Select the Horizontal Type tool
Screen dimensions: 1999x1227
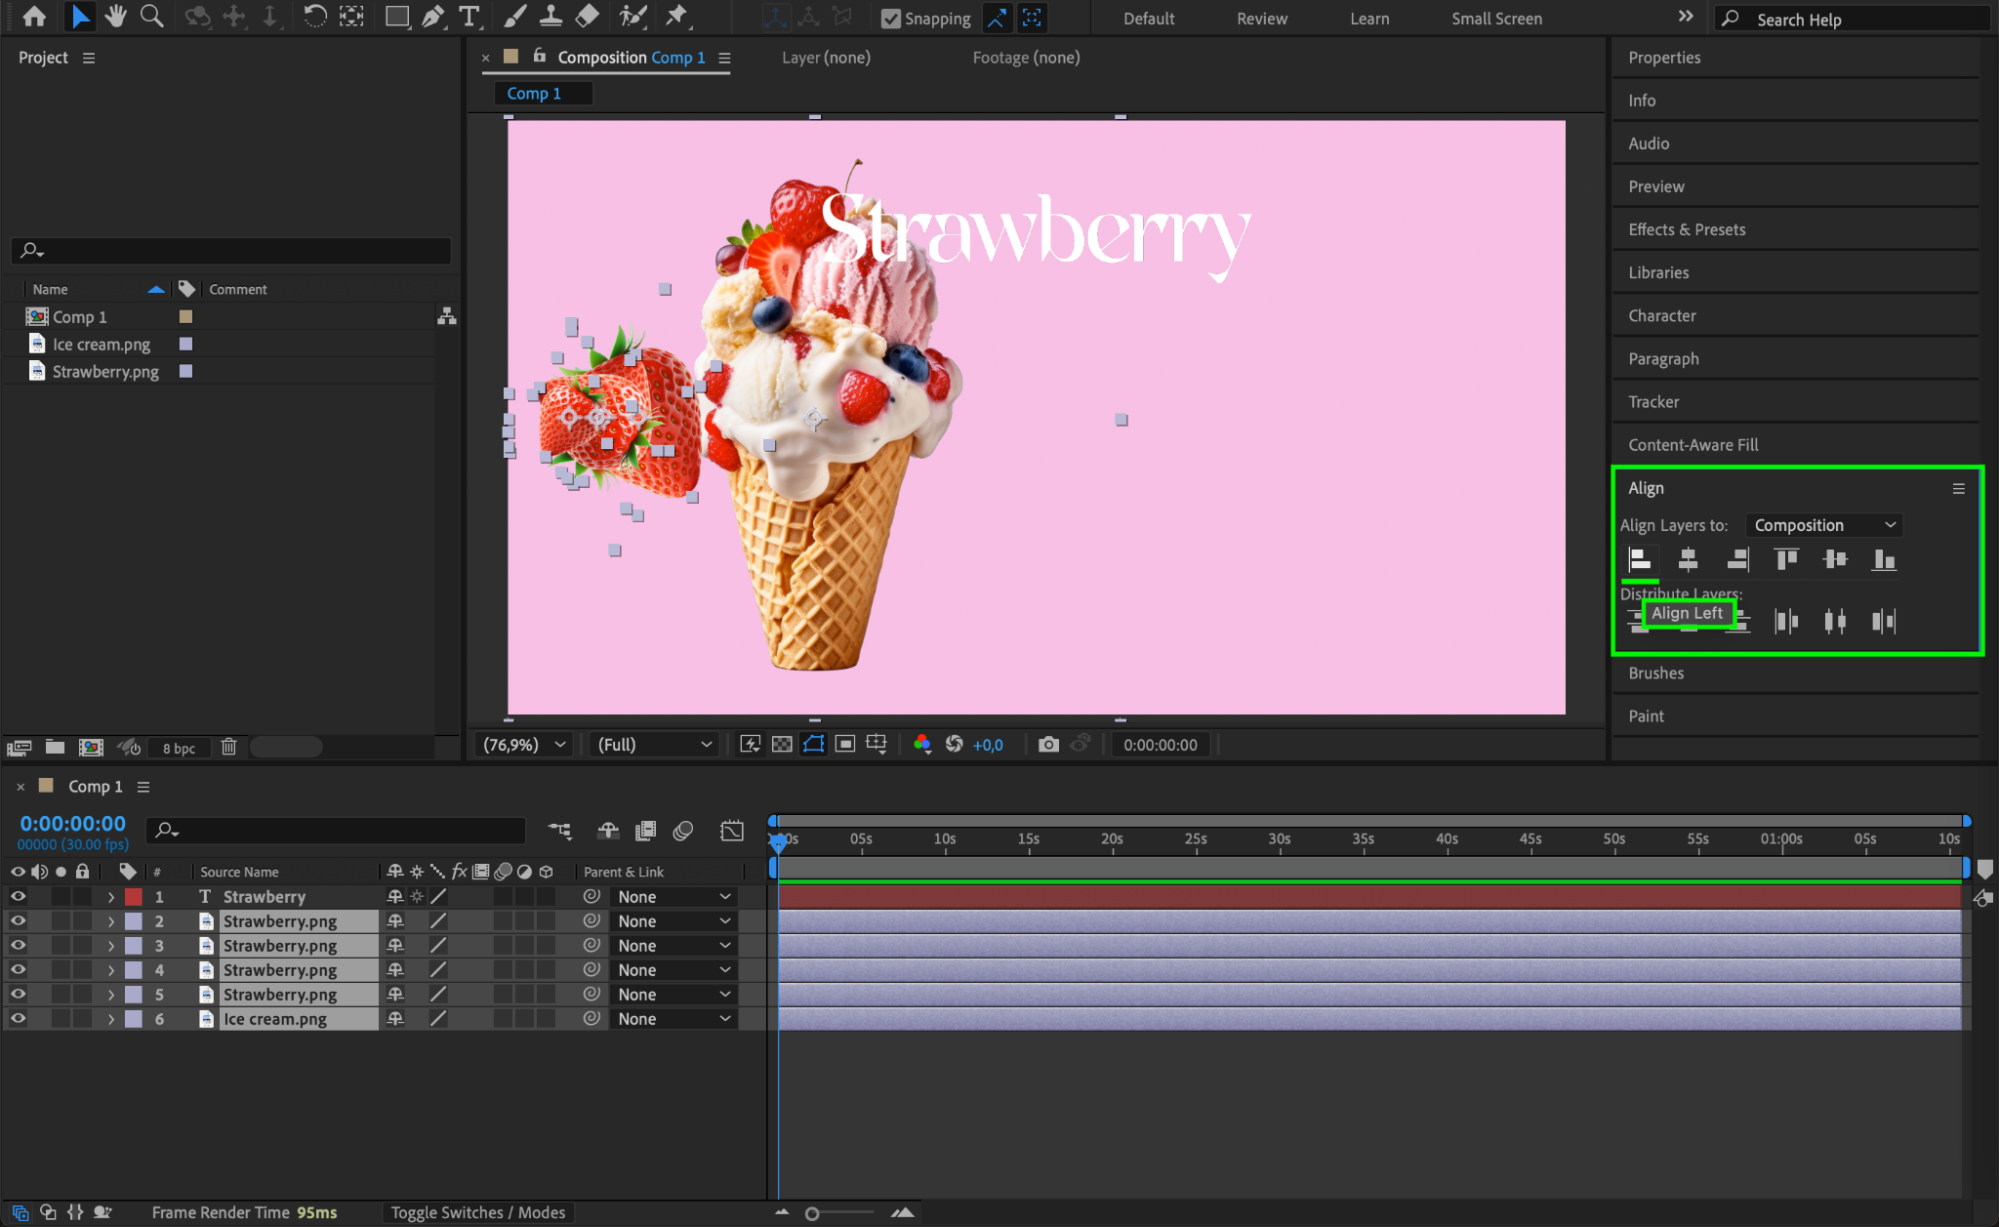[x=468, y=16]
